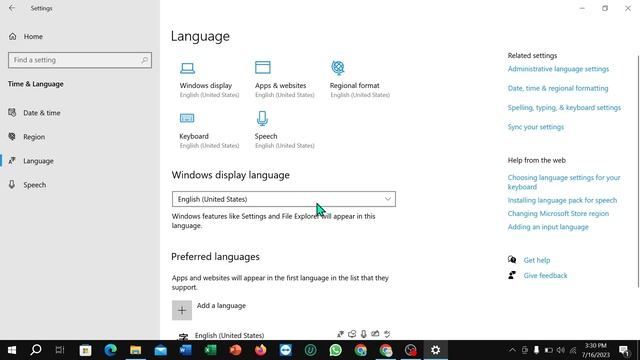
Task: Click the Settings page vertical scrollbar
Action: tap(638, 171)
